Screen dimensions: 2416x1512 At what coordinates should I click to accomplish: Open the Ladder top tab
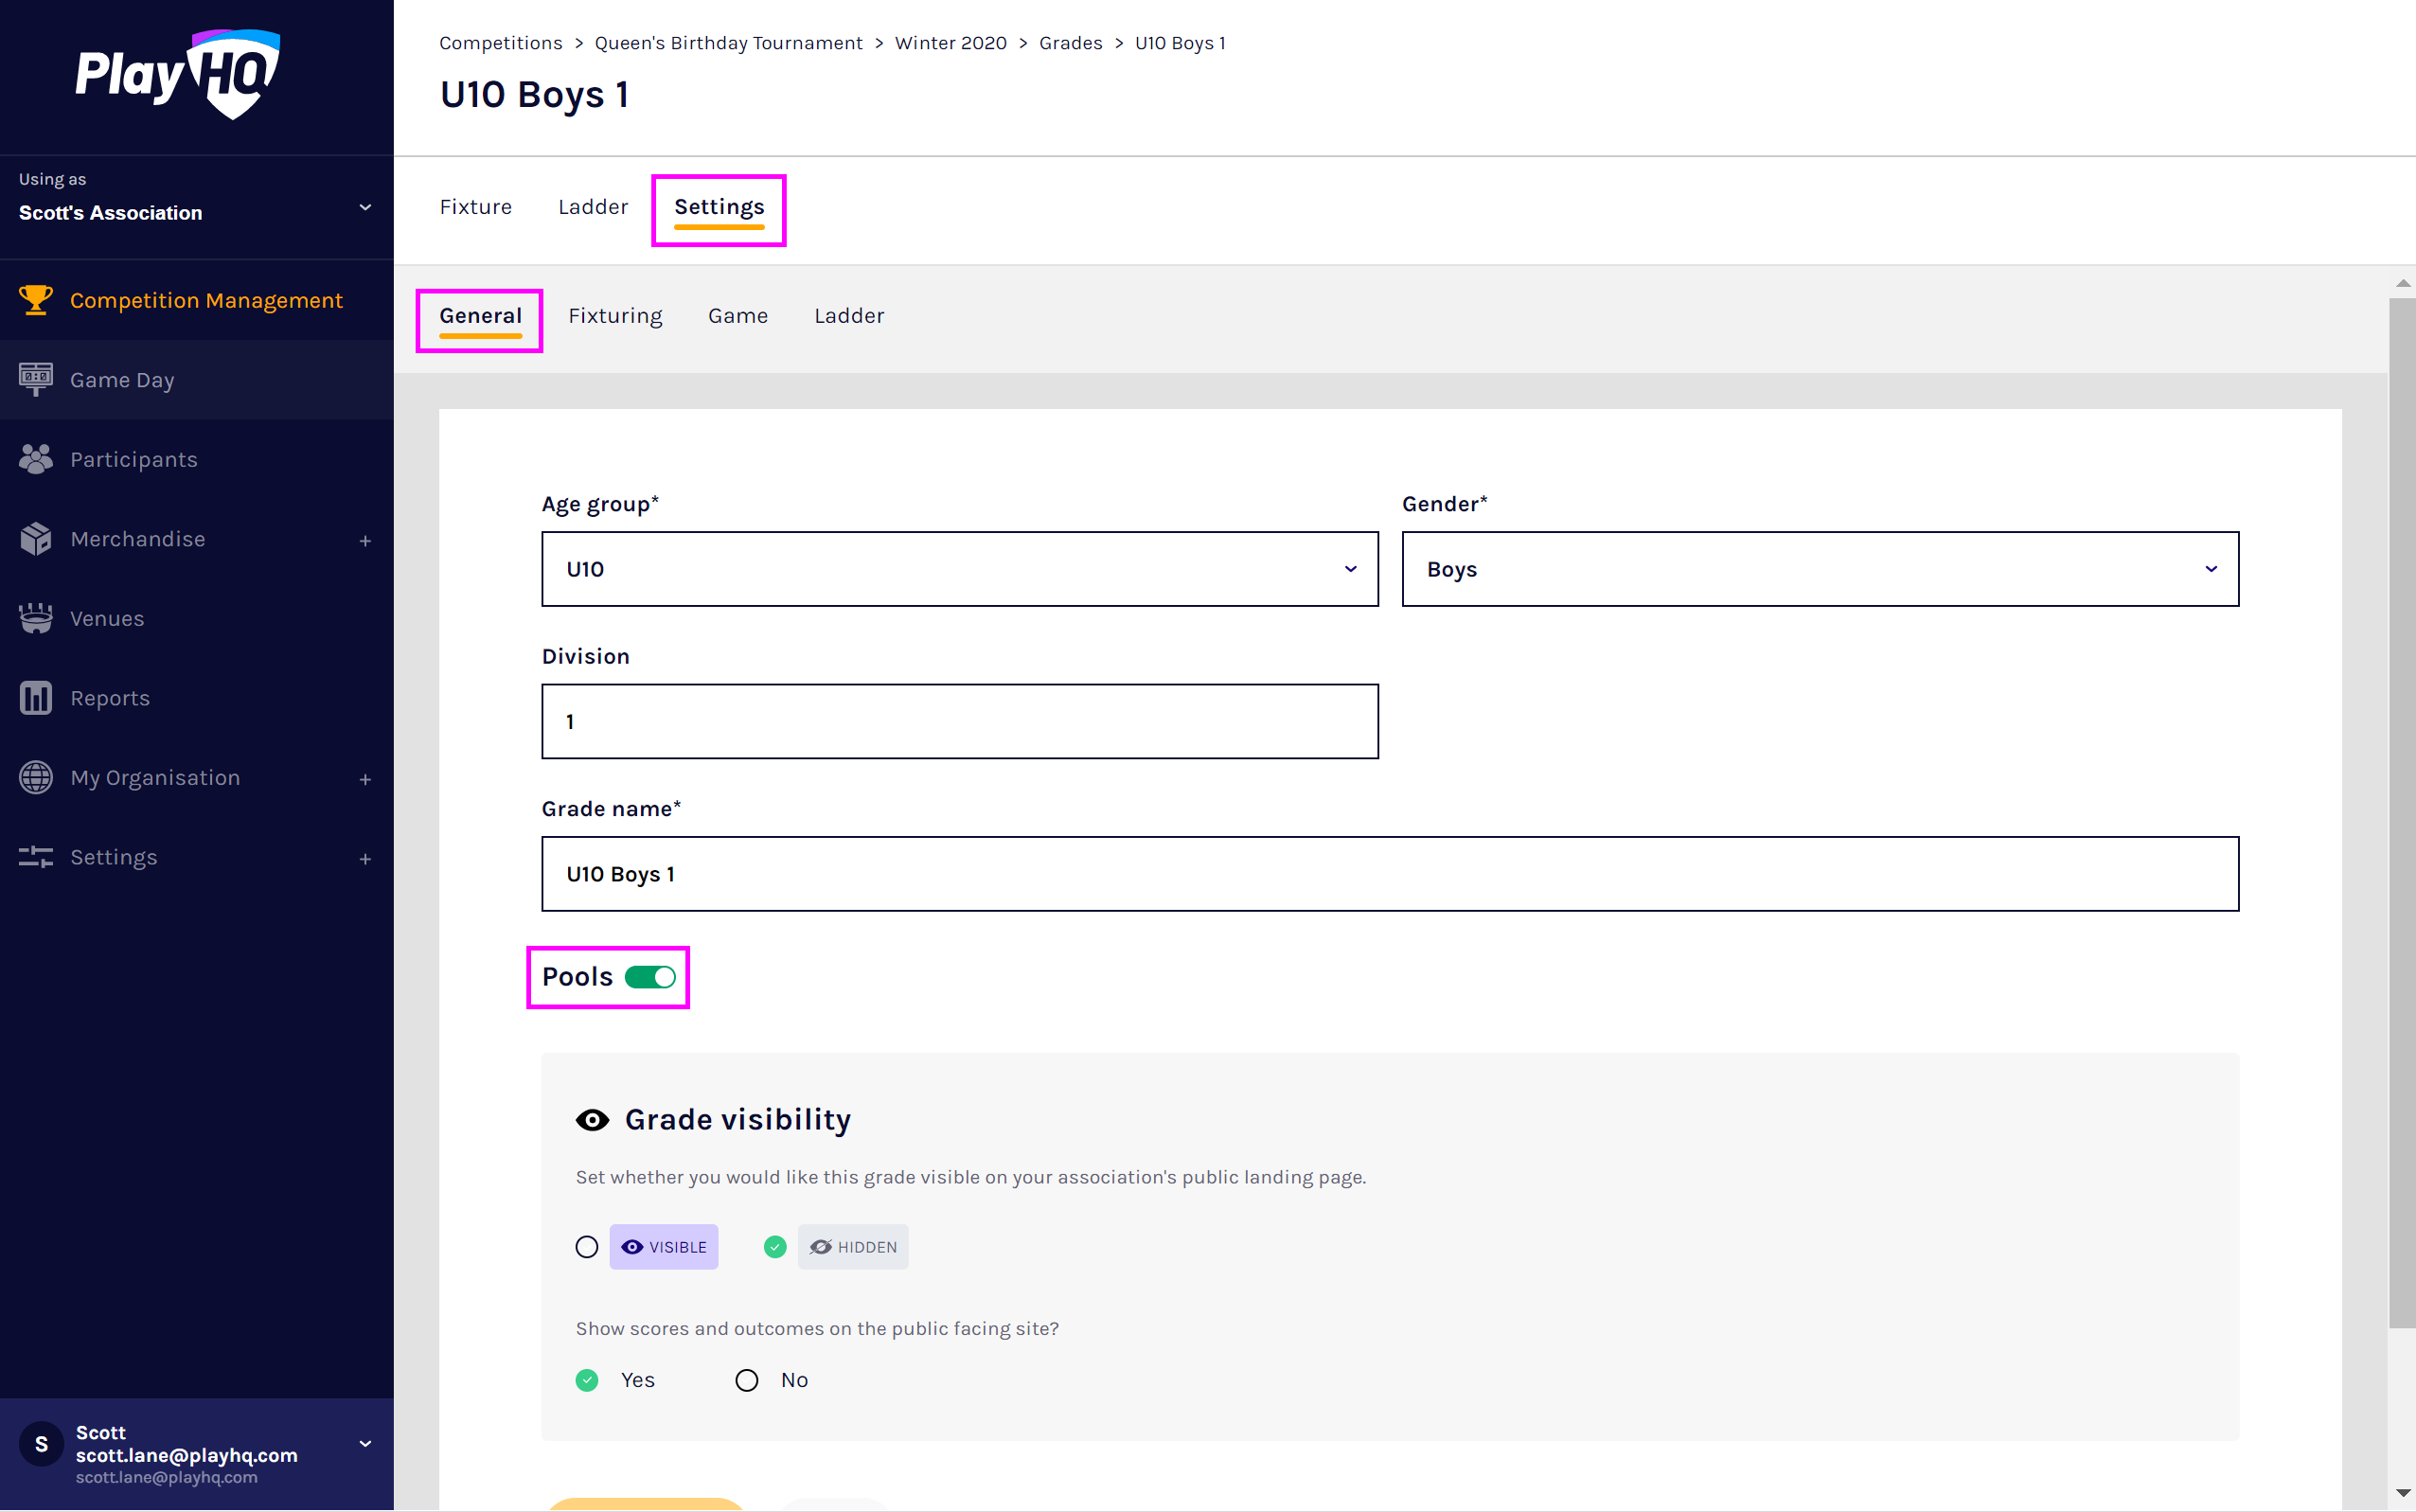[593, 207]
